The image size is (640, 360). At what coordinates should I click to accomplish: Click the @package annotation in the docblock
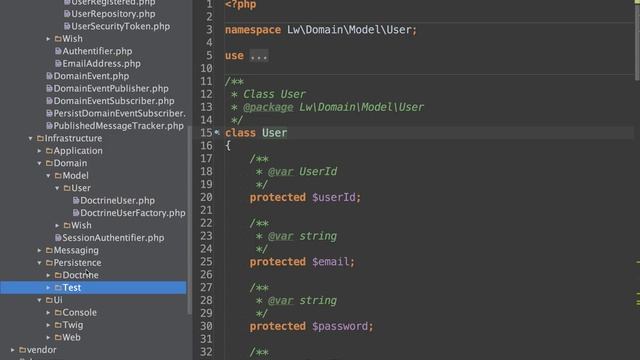pos(268,107)
